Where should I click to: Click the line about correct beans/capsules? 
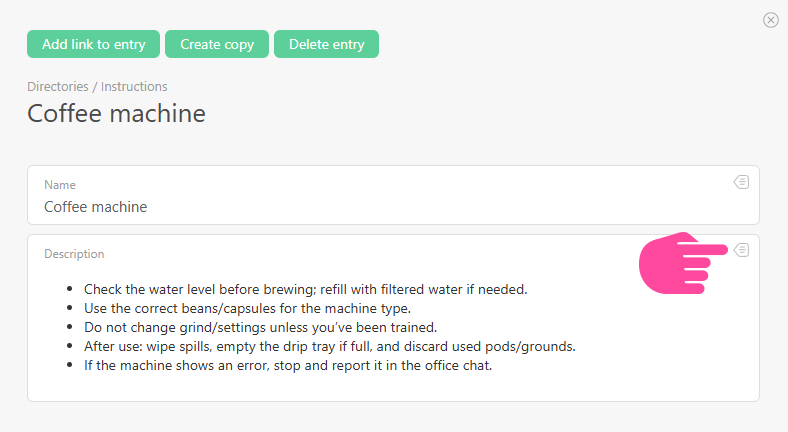(247, 308)
